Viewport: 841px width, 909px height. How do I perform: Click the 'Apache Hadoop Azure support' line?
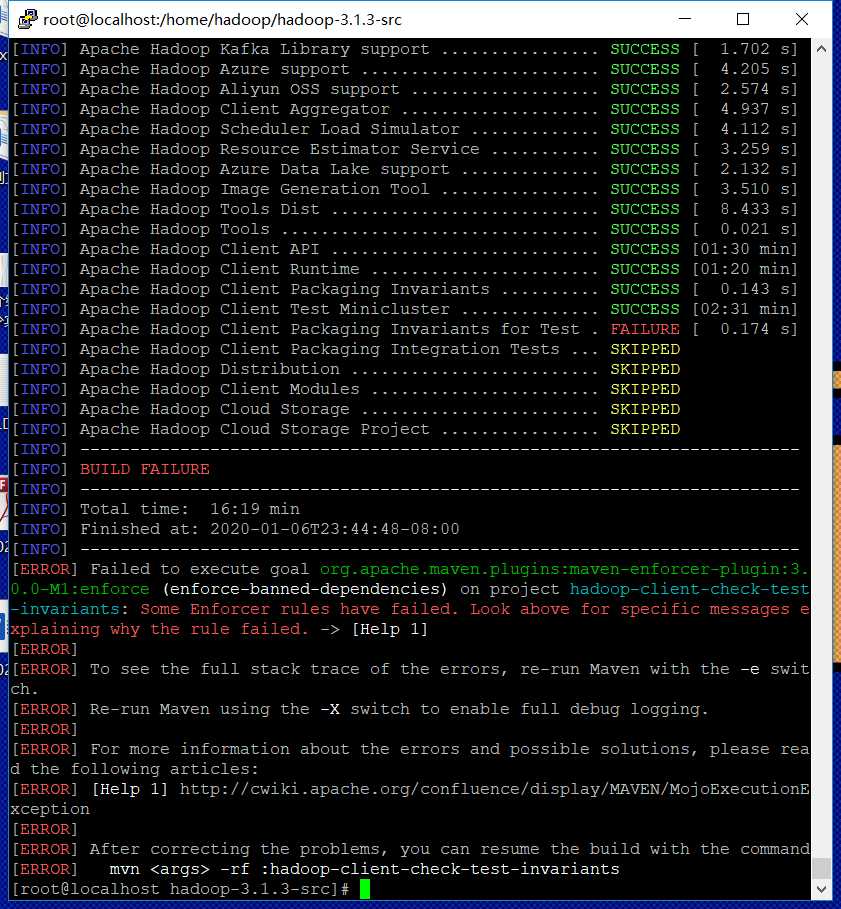coord(405,69)
